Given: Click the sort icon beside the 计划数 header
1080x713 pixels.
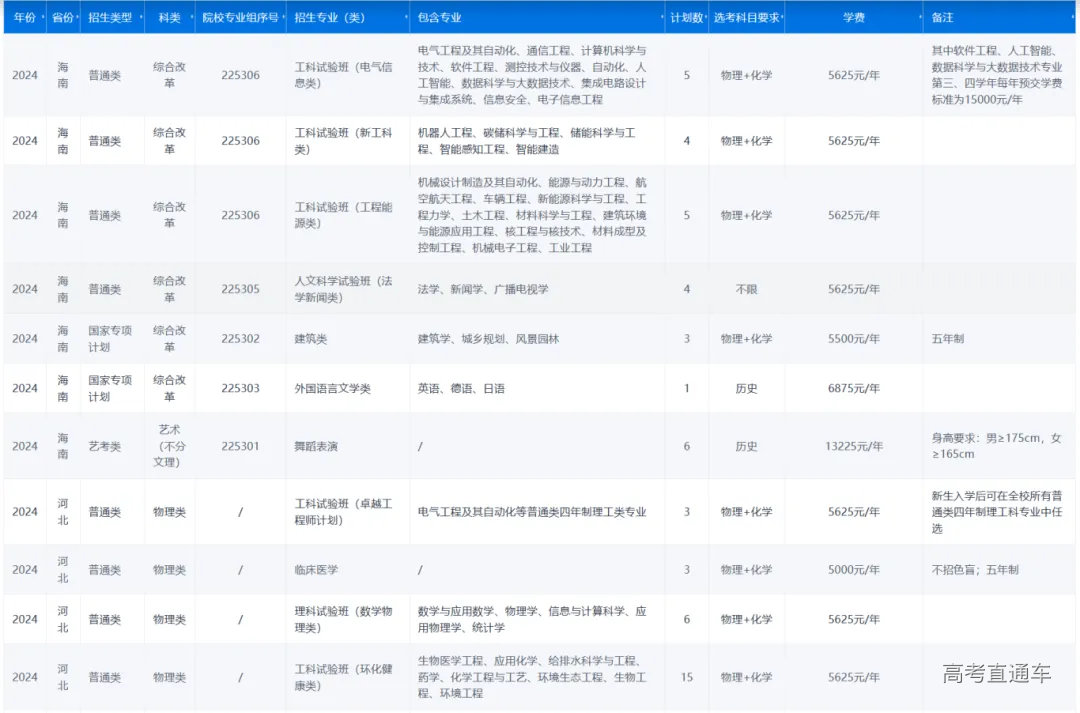Looking at the screenshot, I should tap(705, 17).
